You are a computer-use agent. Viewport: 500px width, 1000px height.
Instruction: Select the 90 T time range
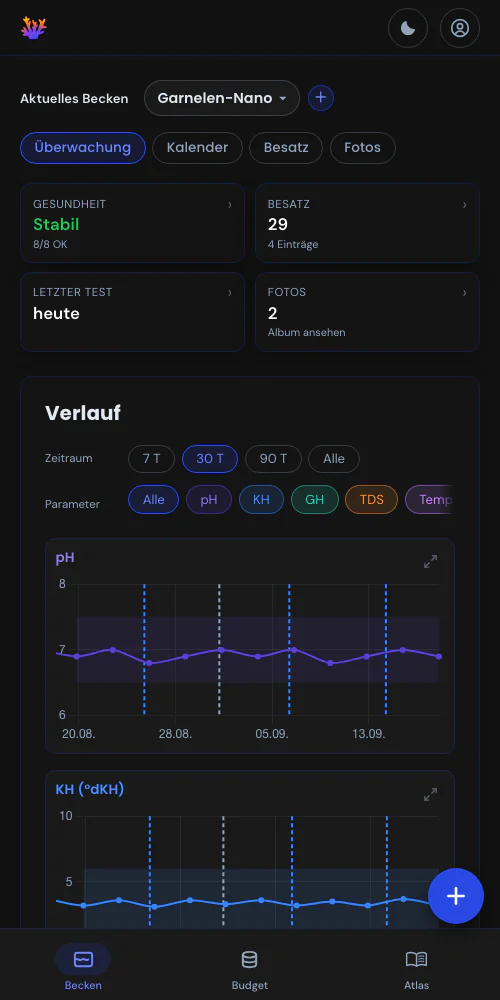coord(273,459)
